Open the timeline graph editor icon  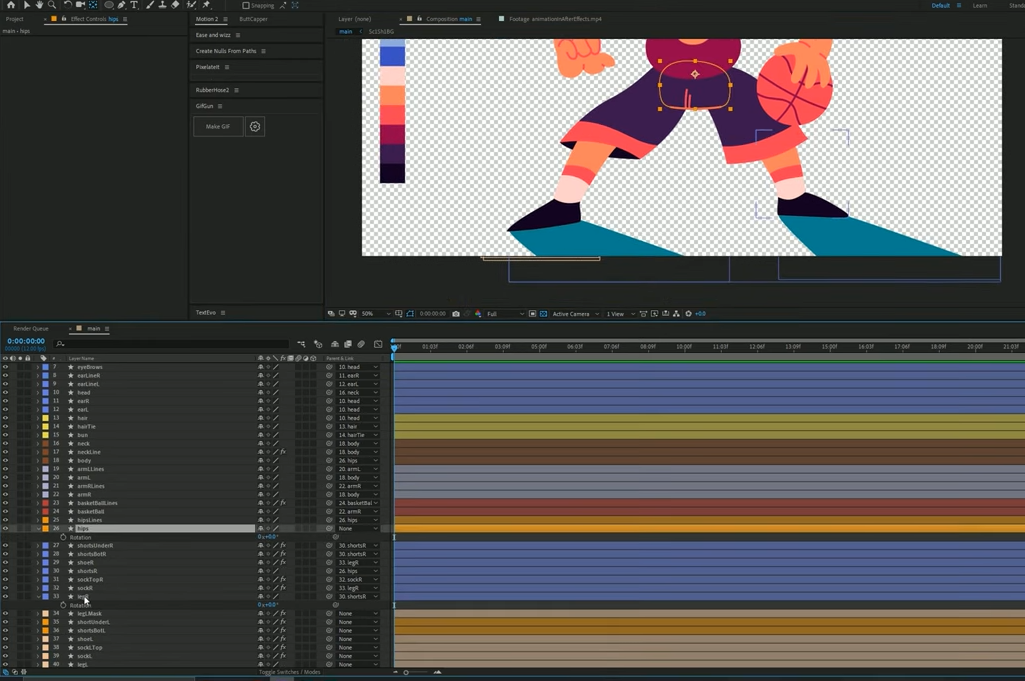tap(378, 344)
